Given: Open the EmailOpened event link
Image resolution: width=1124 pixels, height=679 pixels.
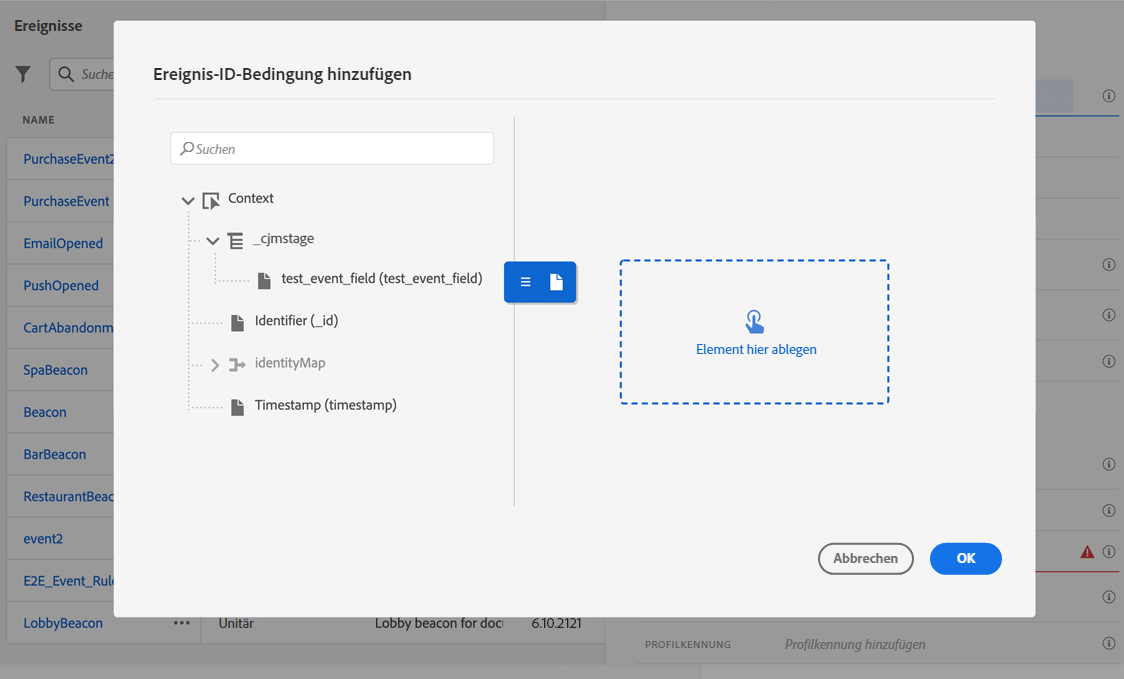Looking at the screenshot, I should 63,243.
